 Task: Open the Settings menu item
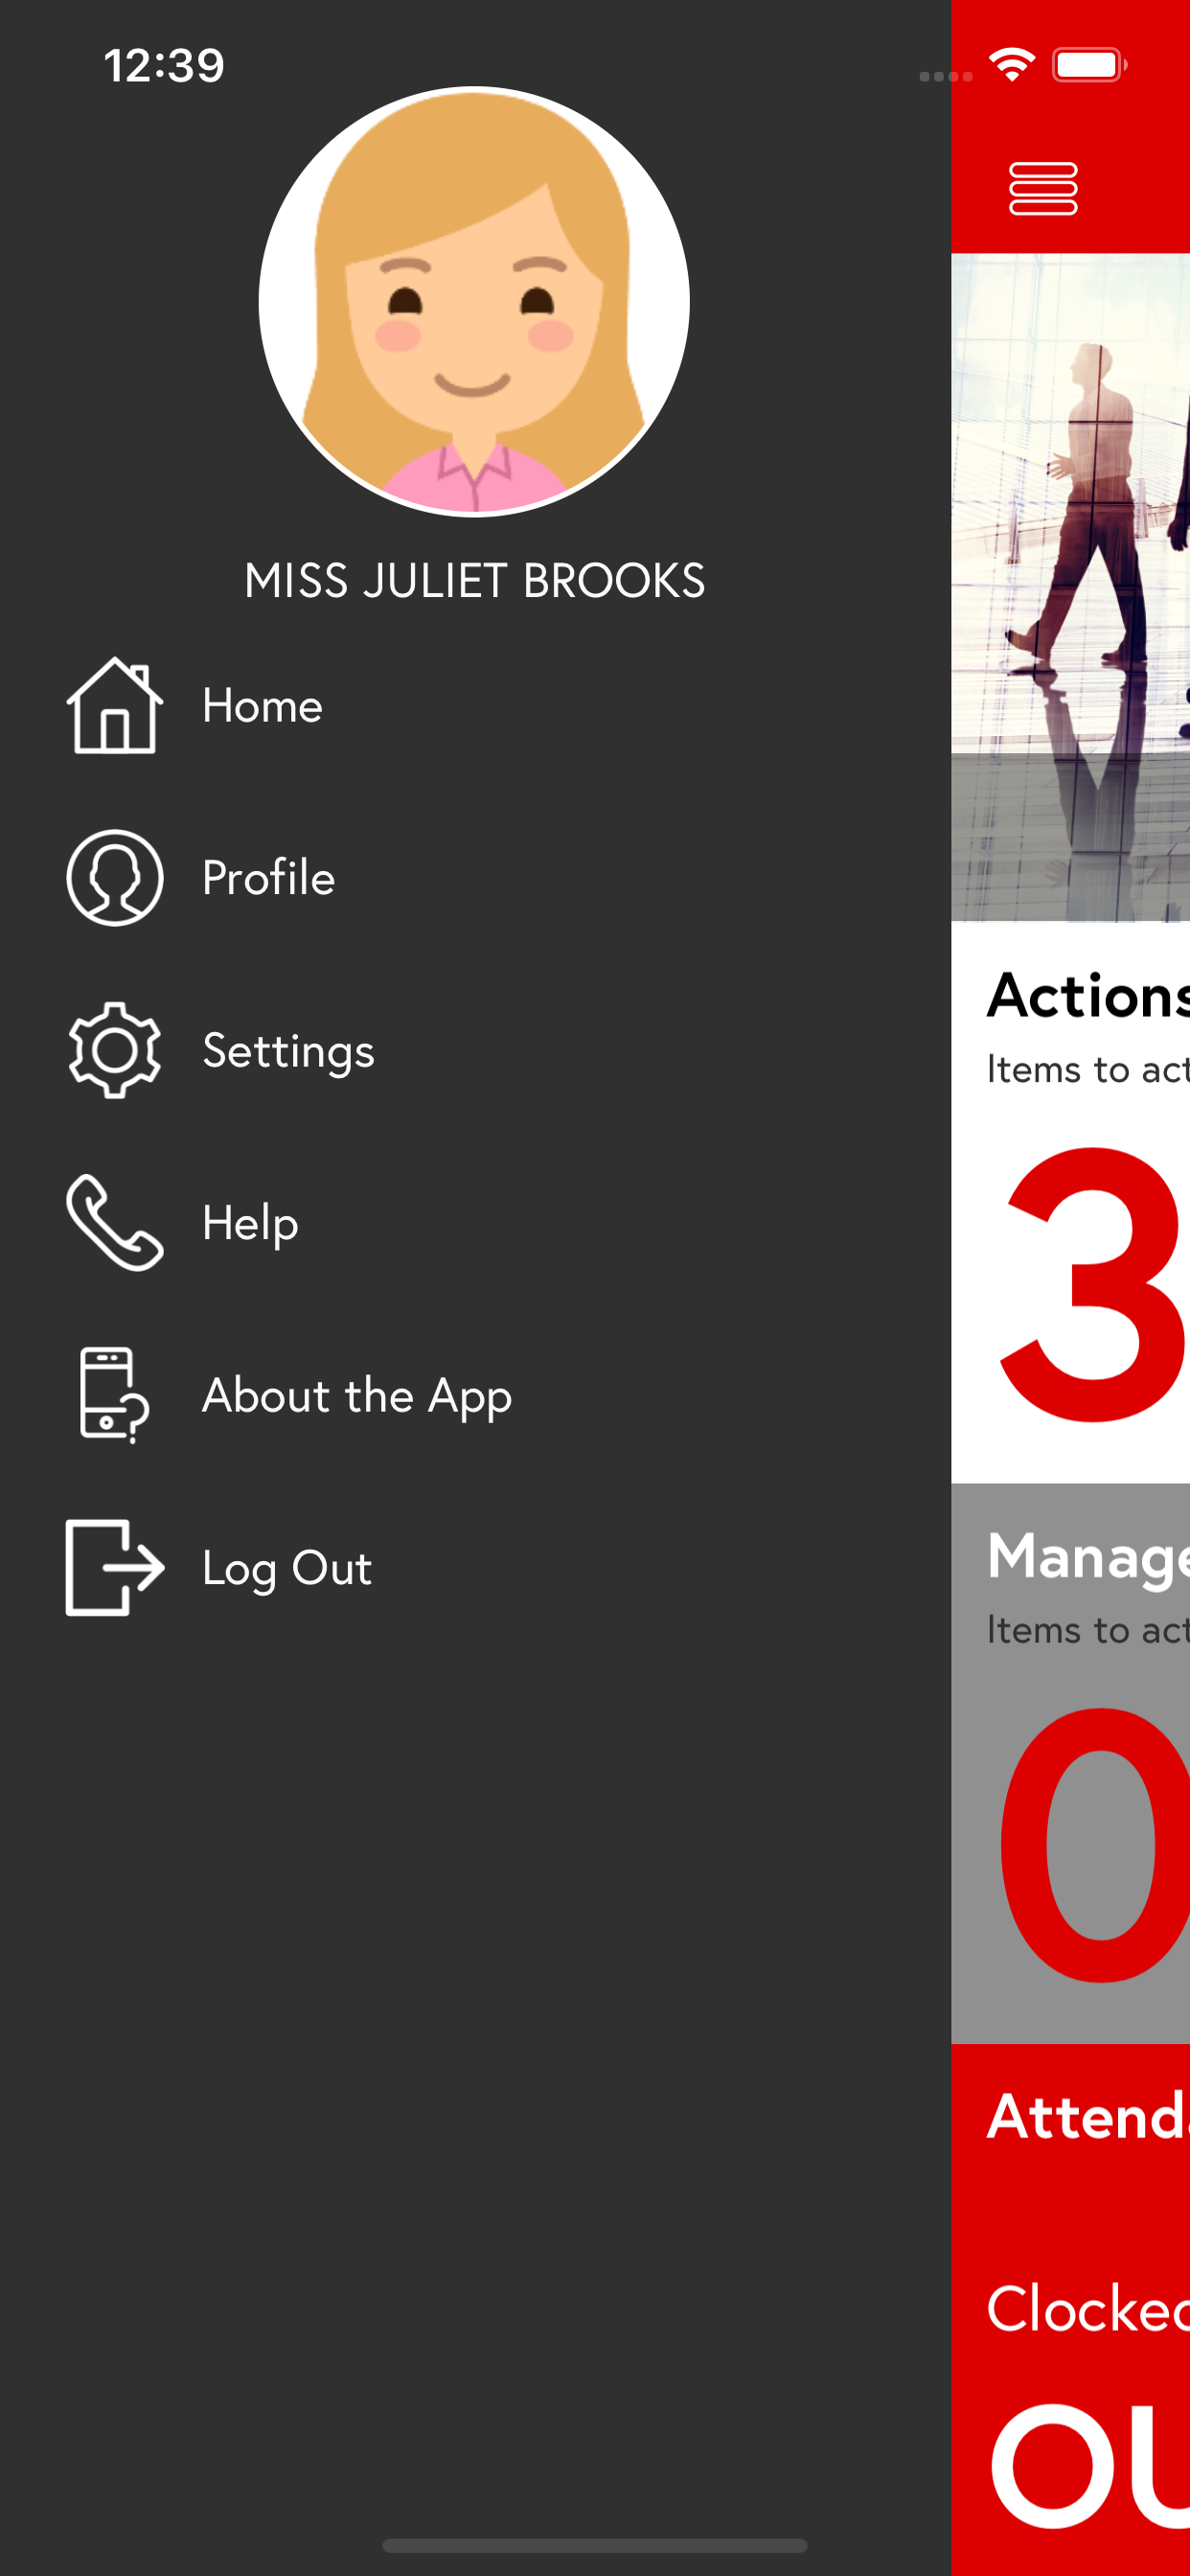click(475, 1050)
